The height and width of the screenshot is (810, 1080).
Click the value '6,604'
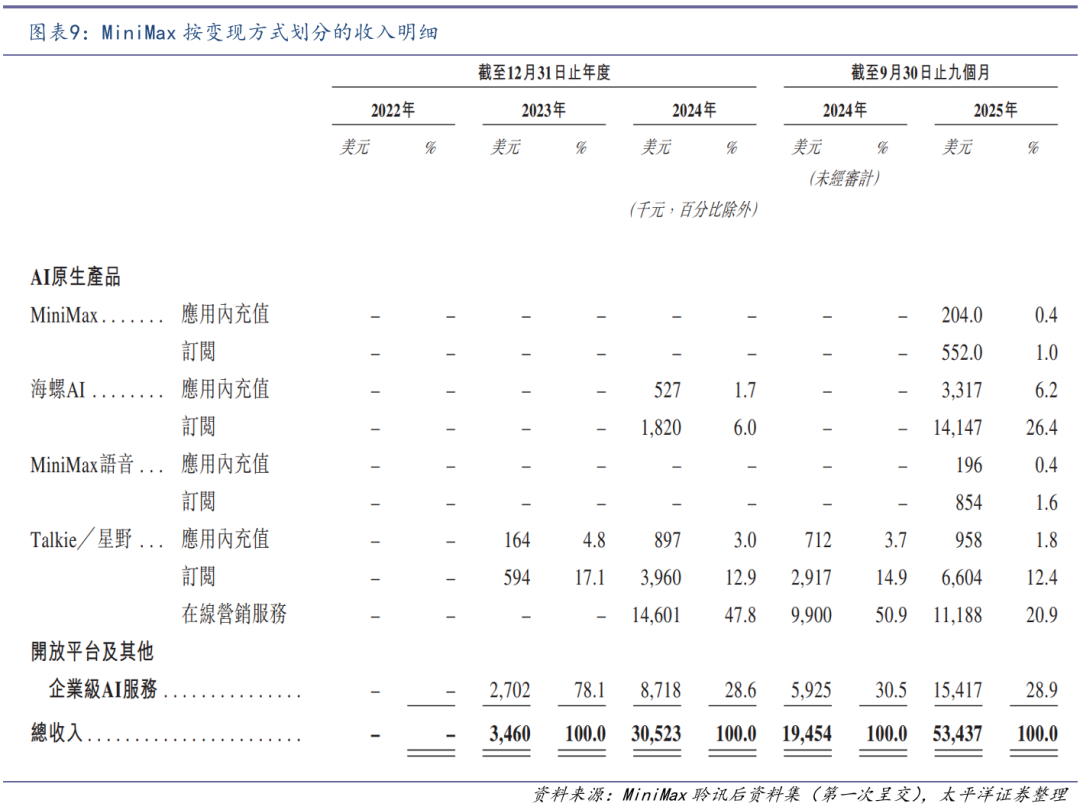tap(962, 577)
